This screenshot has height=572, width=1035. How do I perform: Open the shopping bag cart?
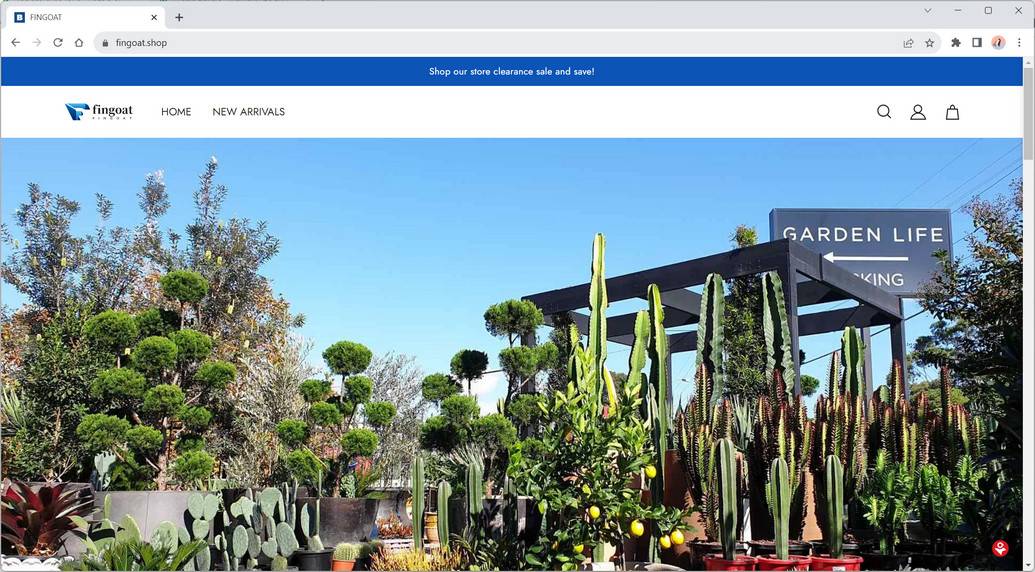(952, 112)
